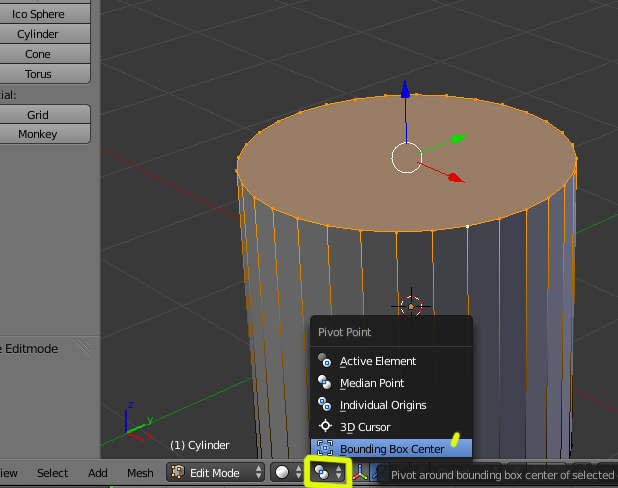Screen dimensions: 618x488
Task: Select Individual Origins pivot option
Action: click(x=391, y=405)
